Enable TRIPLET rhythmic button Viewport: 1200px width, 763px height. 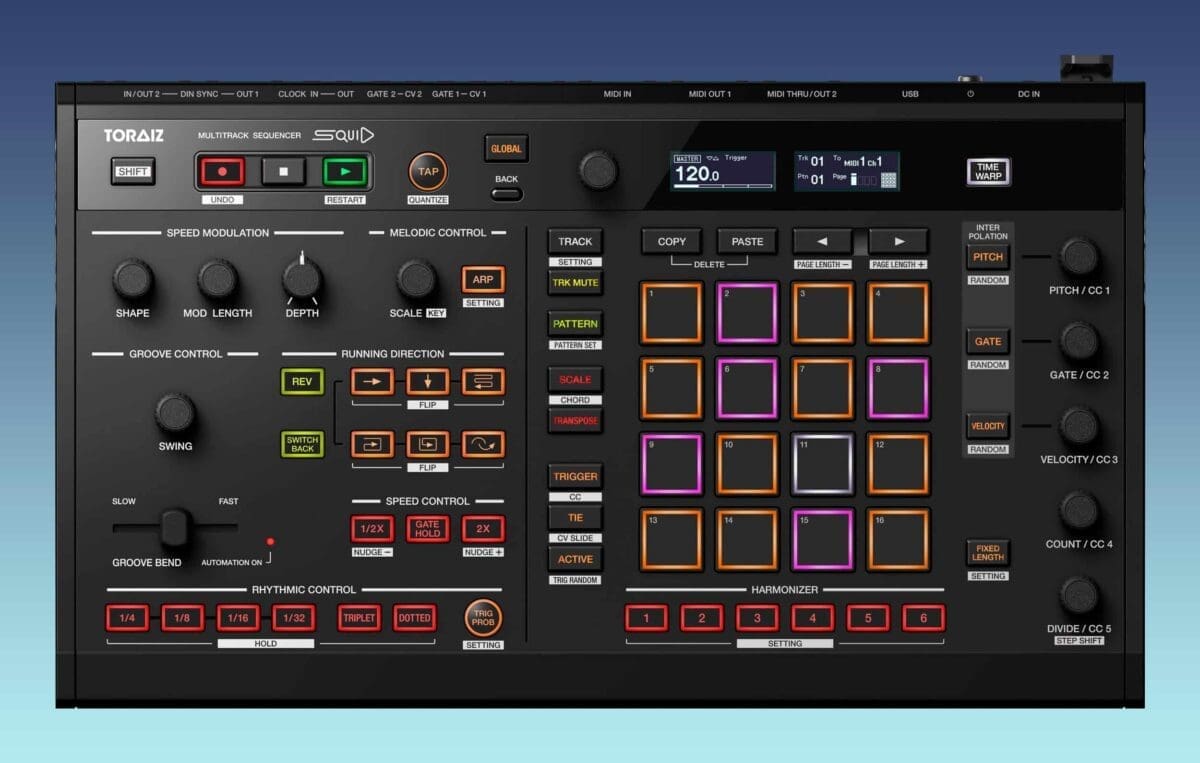click(x=359, y=618)
